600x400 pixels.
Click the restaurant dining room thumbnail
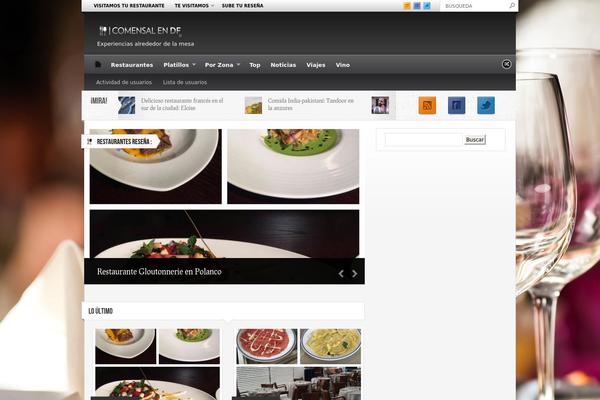point(298,383)
